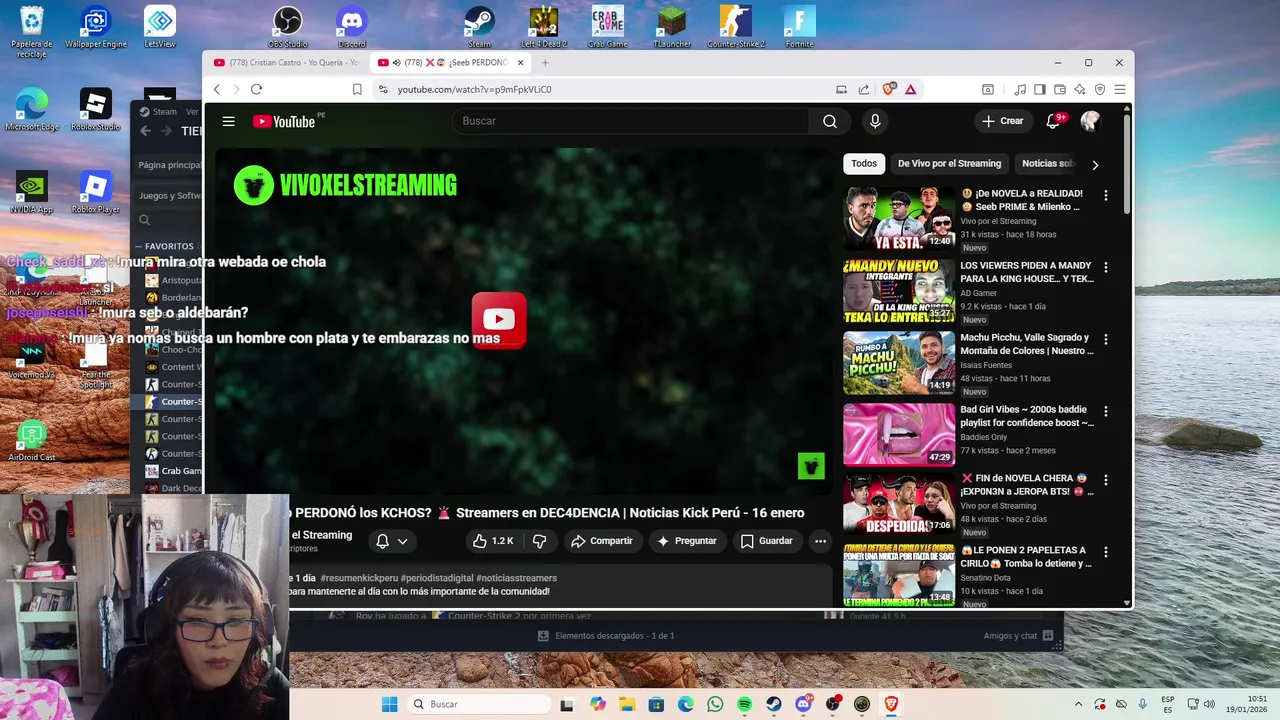The image size is (1280, 720).
Task: Select the Noticias filter chip
Action: coord(1047,164)
